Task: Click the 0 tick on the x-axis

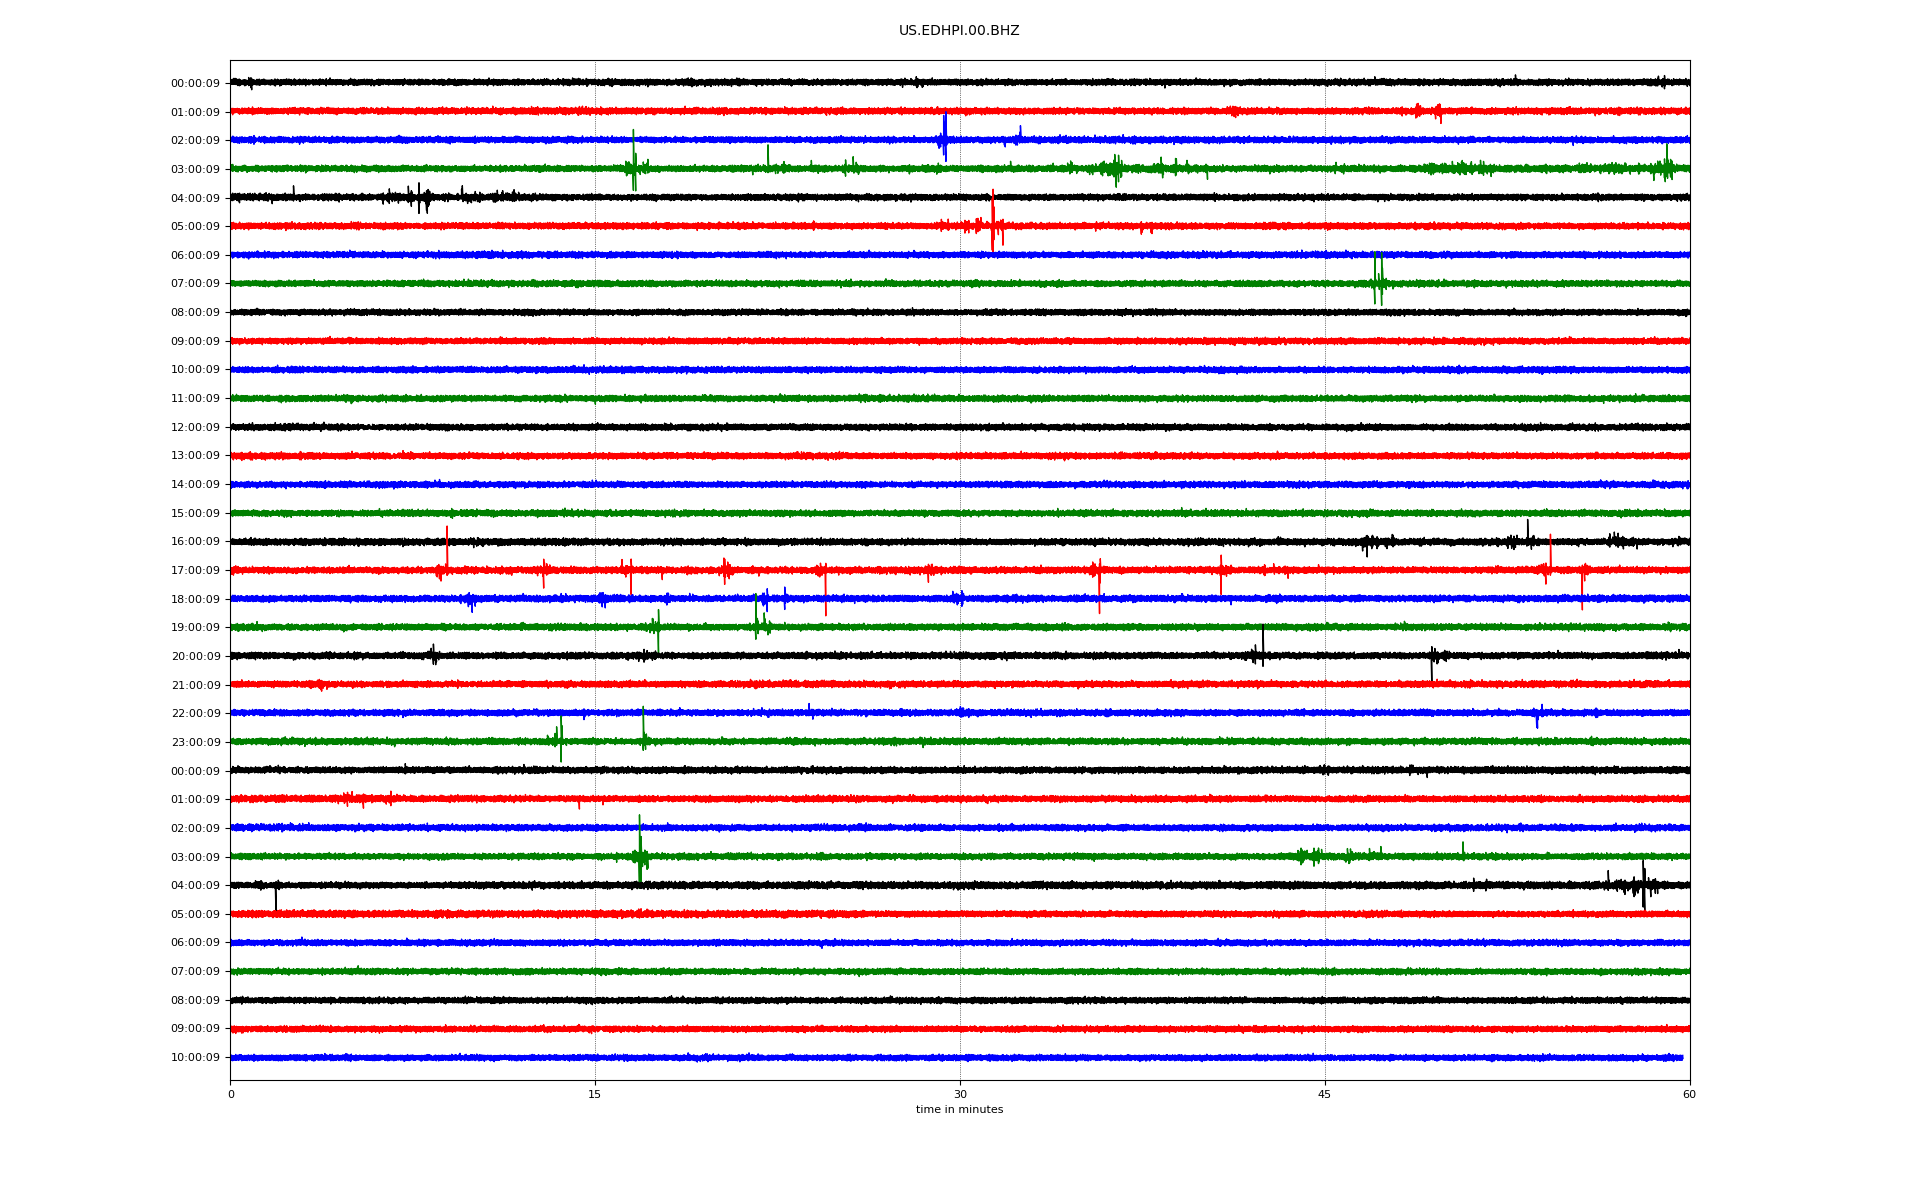Action: tap(231, 1095)
